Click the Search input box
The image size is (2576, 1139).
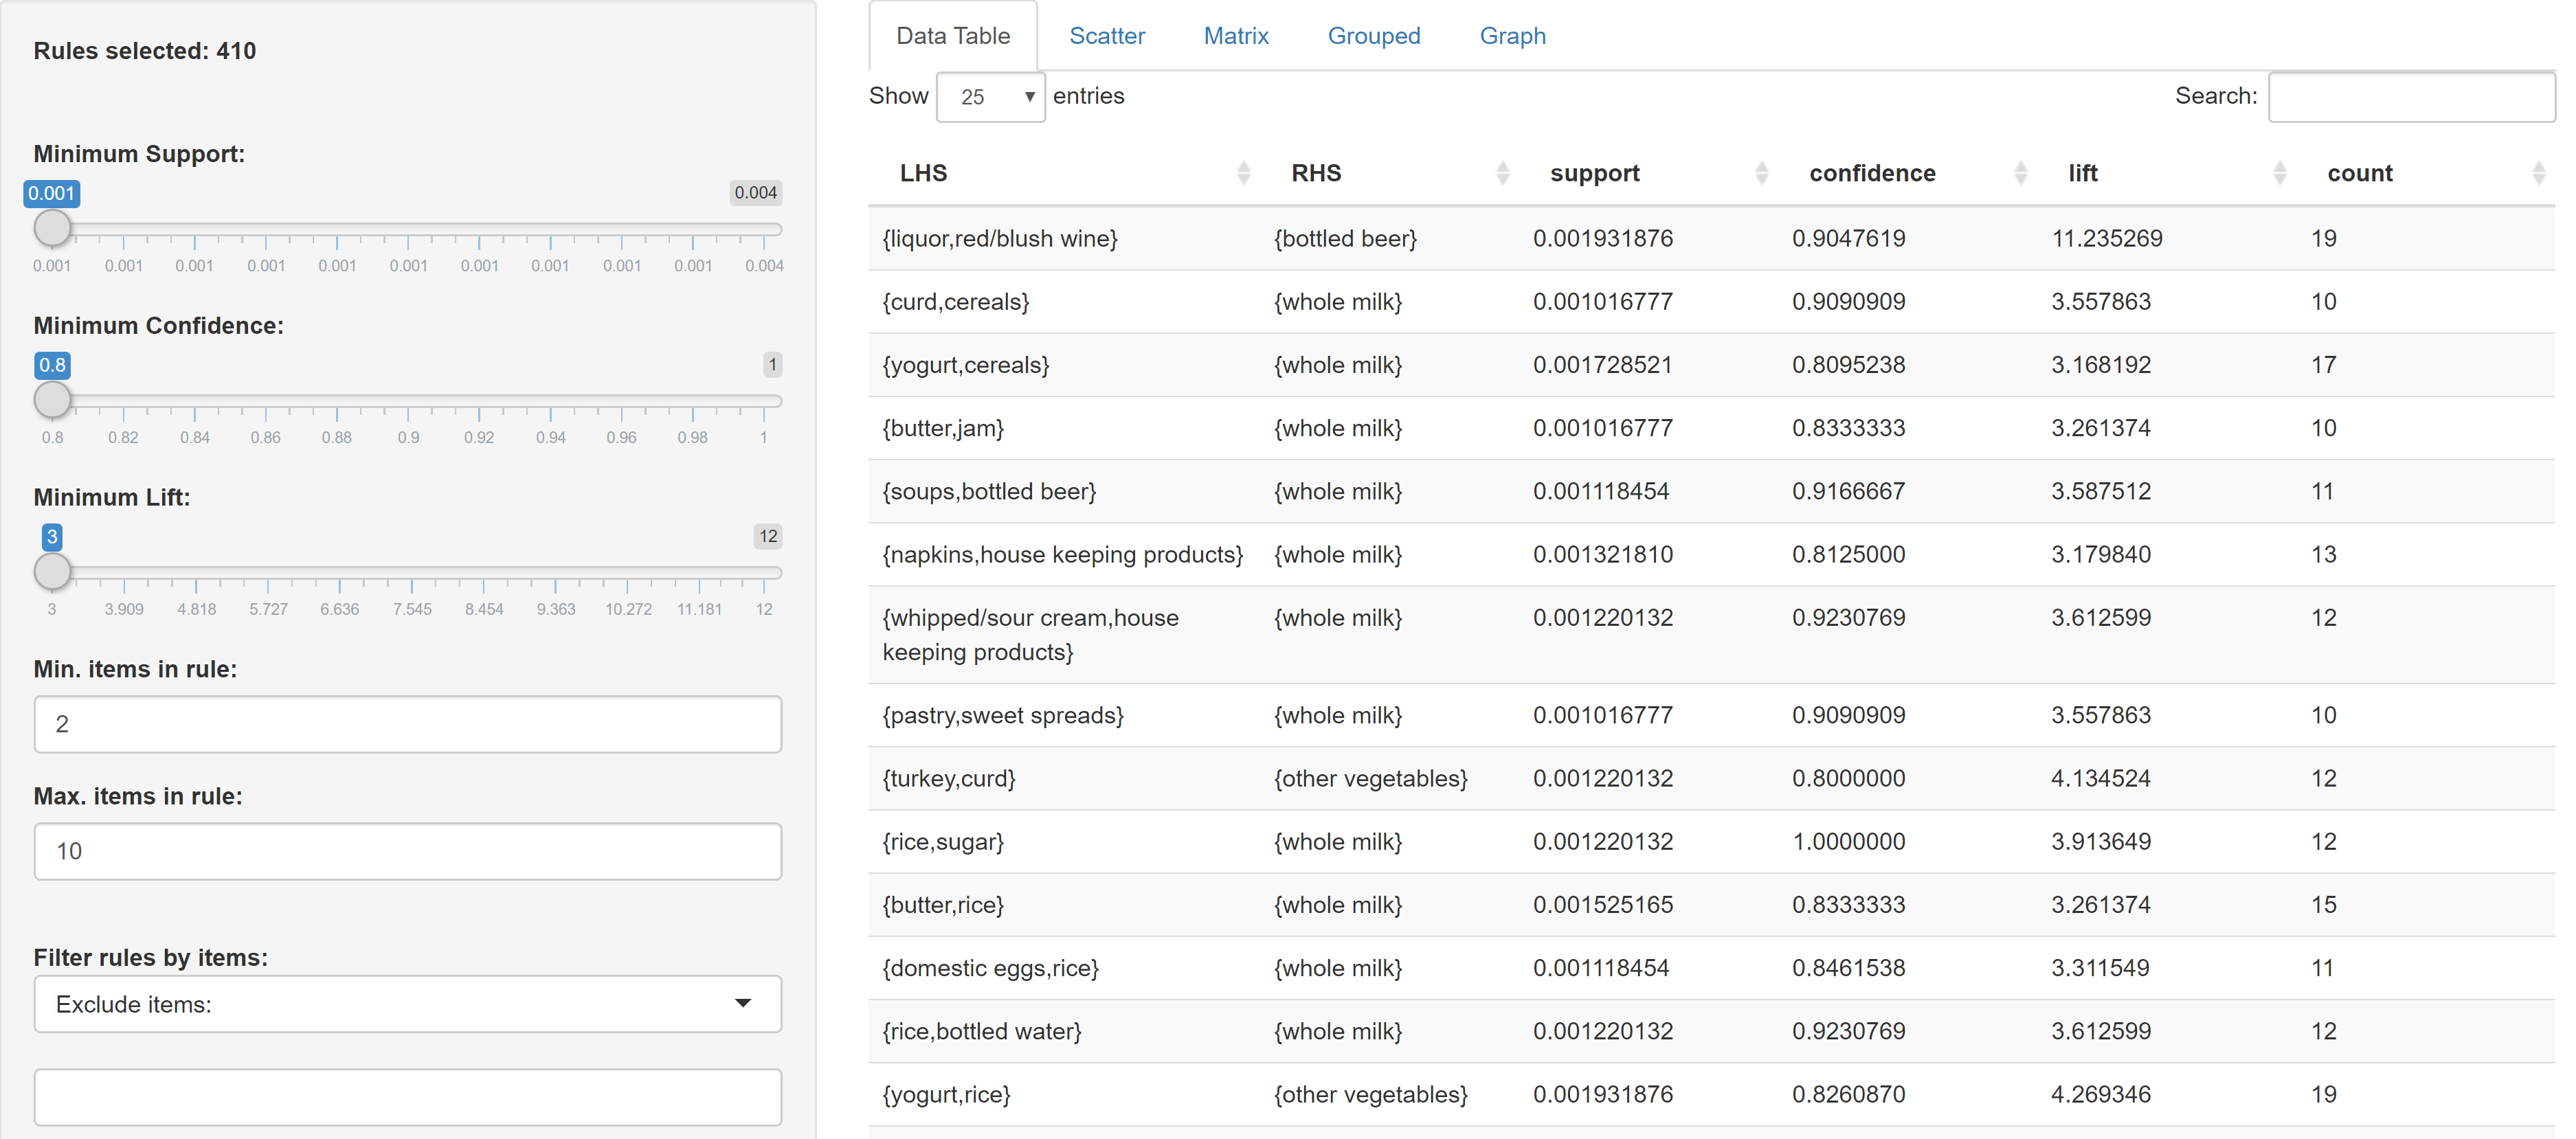[x=2411, y=97]
